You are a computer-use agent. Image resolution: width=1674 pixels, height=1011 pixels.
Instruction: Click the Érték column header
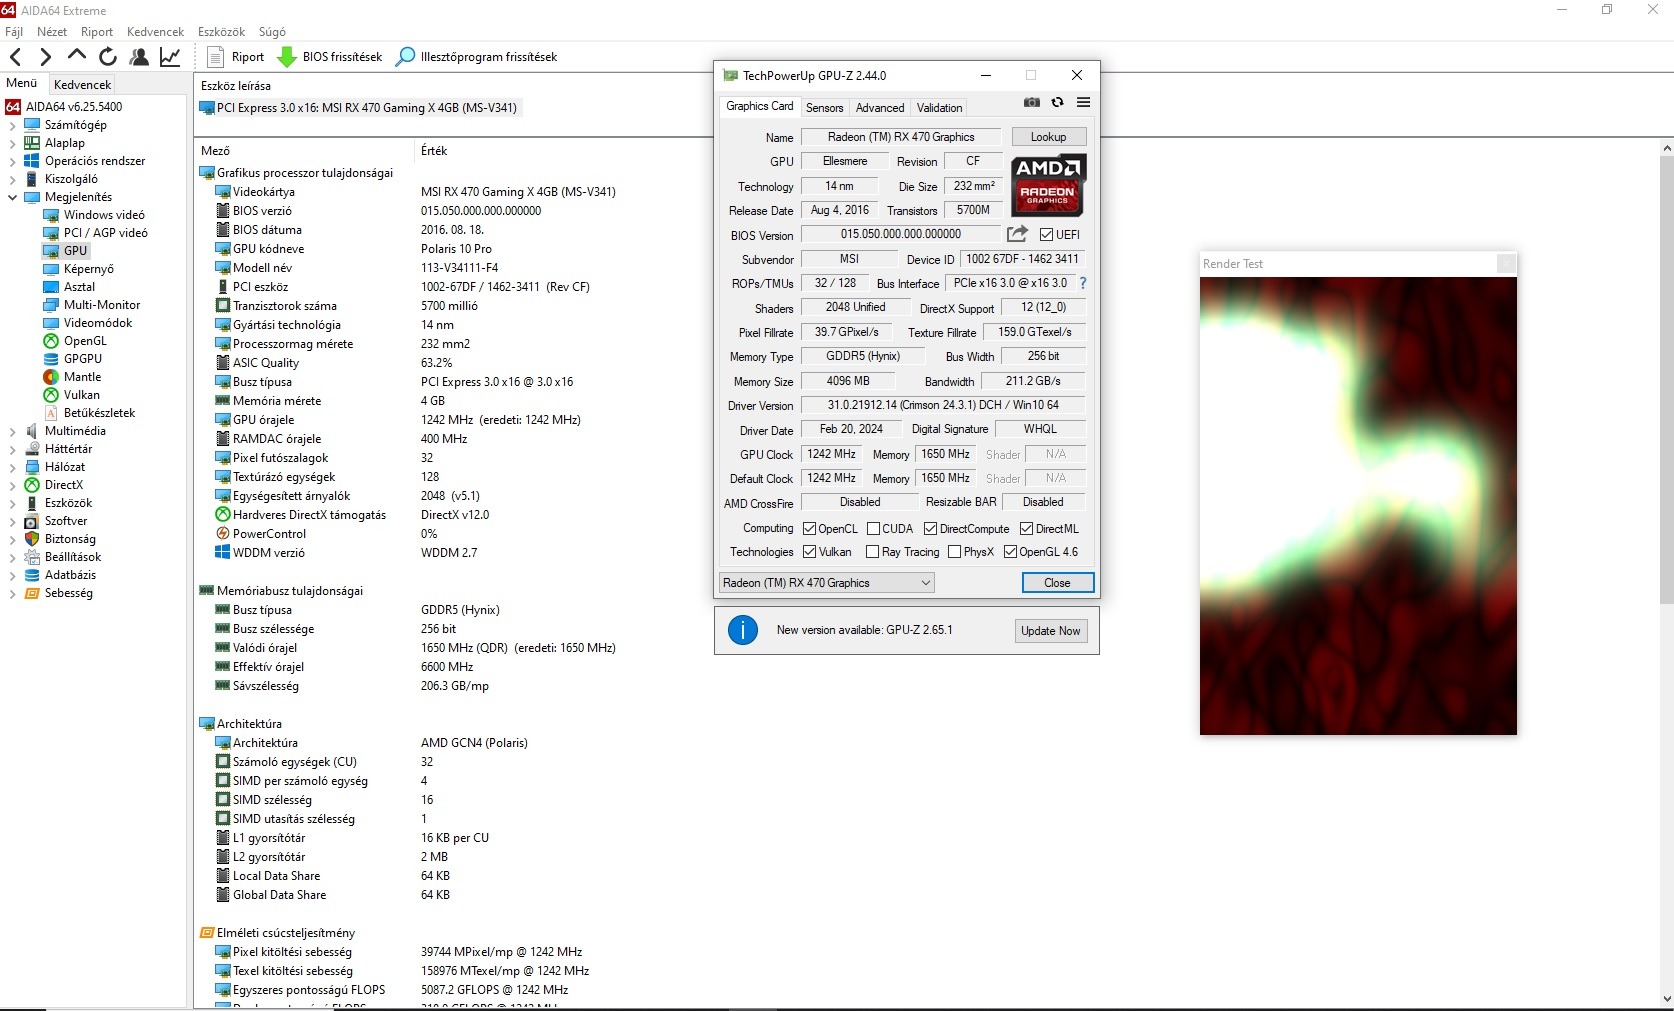tap(434, 151)
